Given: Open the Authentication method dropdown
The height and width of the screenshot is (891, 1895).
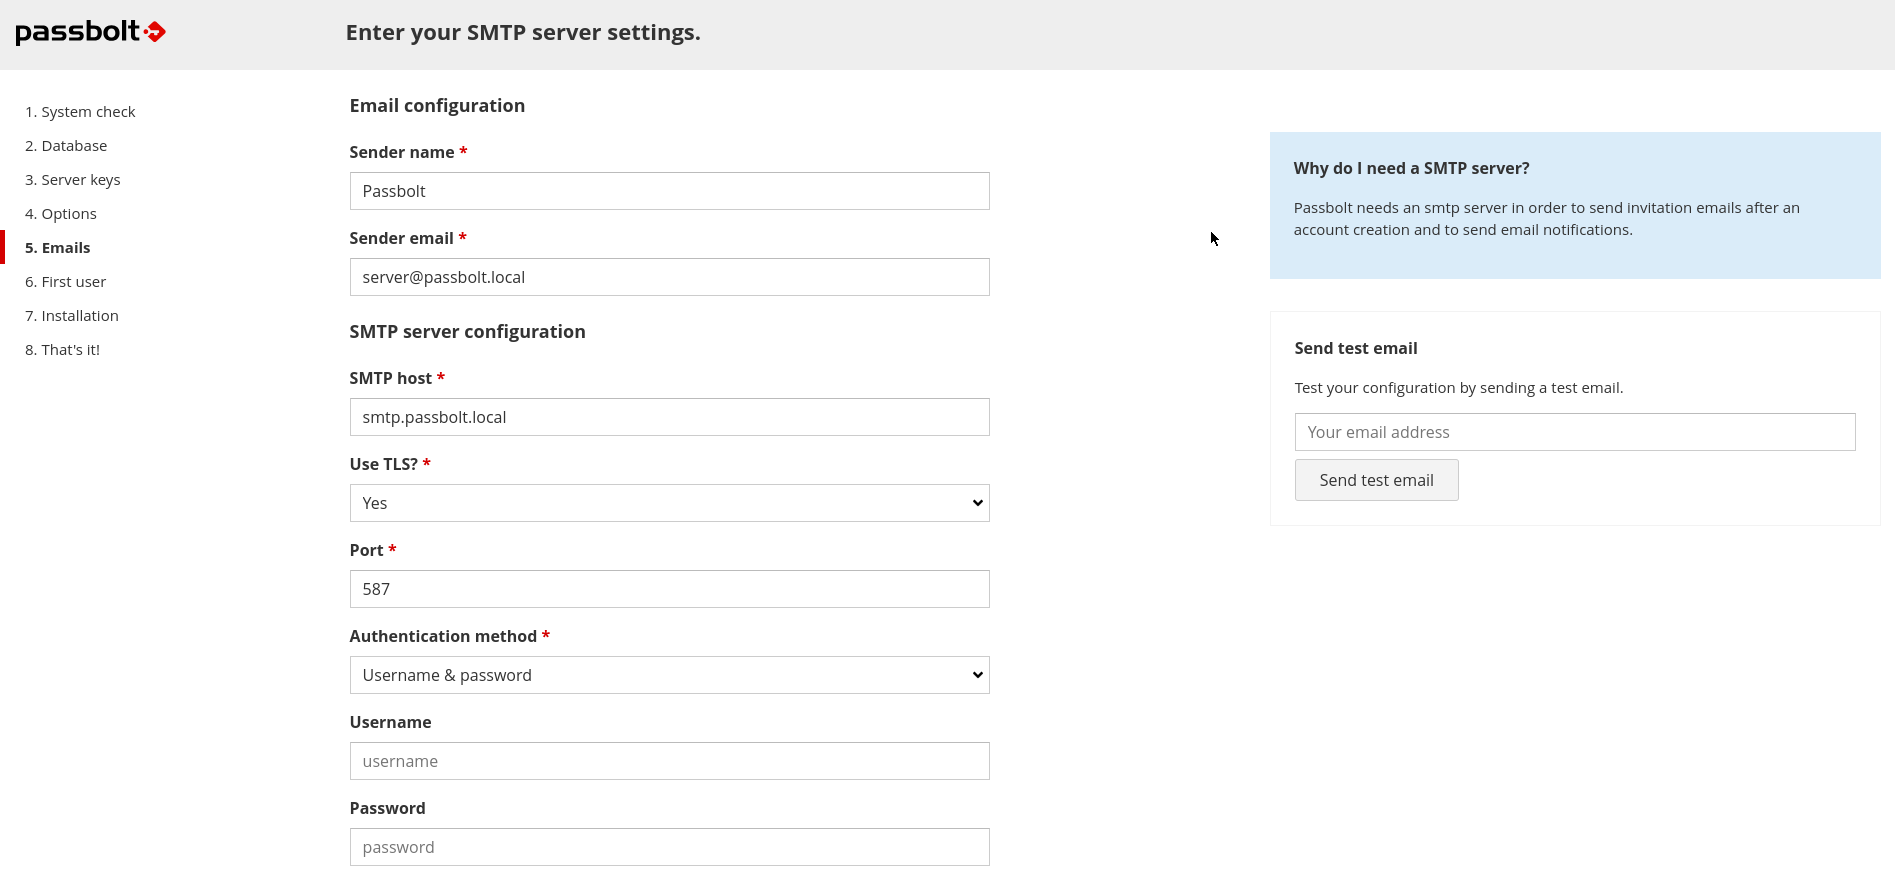Looking at the screenshot, I should 669,675.
